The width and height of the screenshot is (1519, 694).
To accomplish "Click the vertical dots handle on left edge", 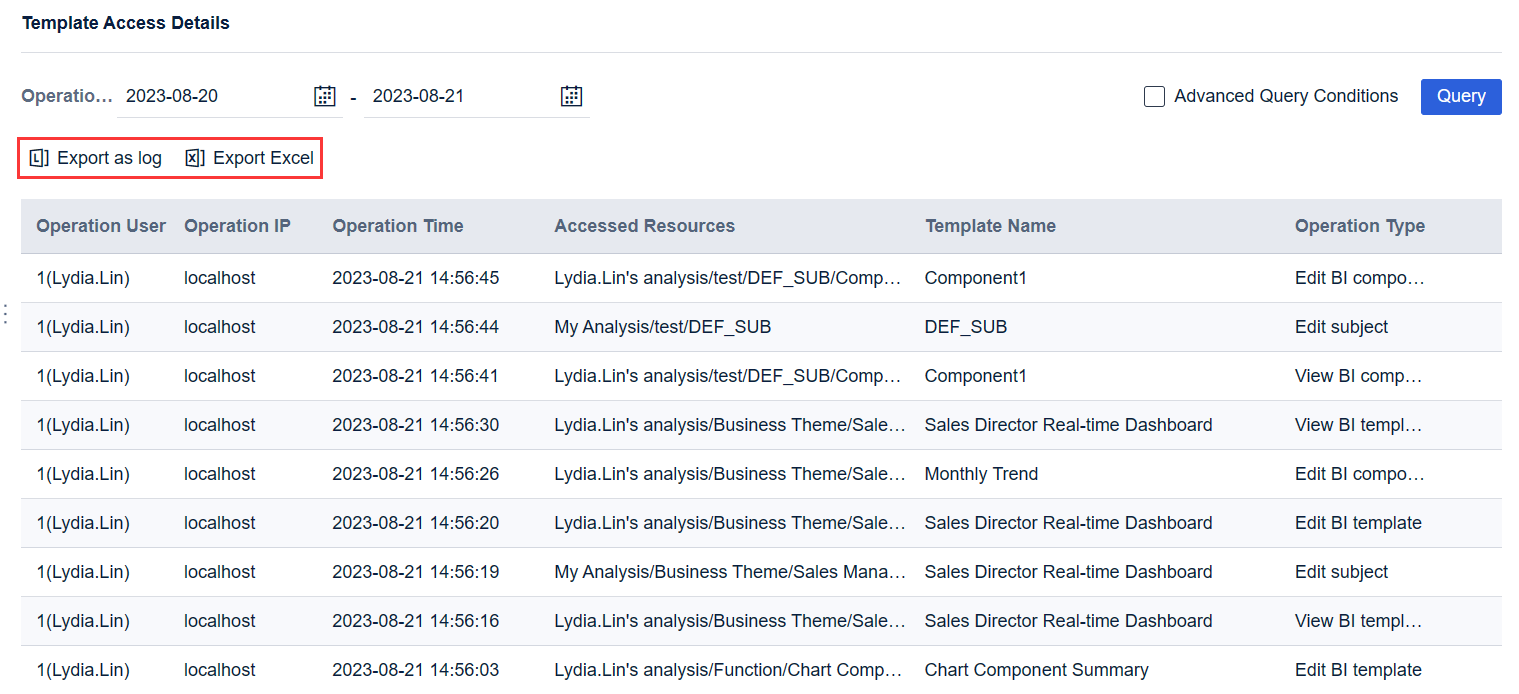I will pos(5,313).
